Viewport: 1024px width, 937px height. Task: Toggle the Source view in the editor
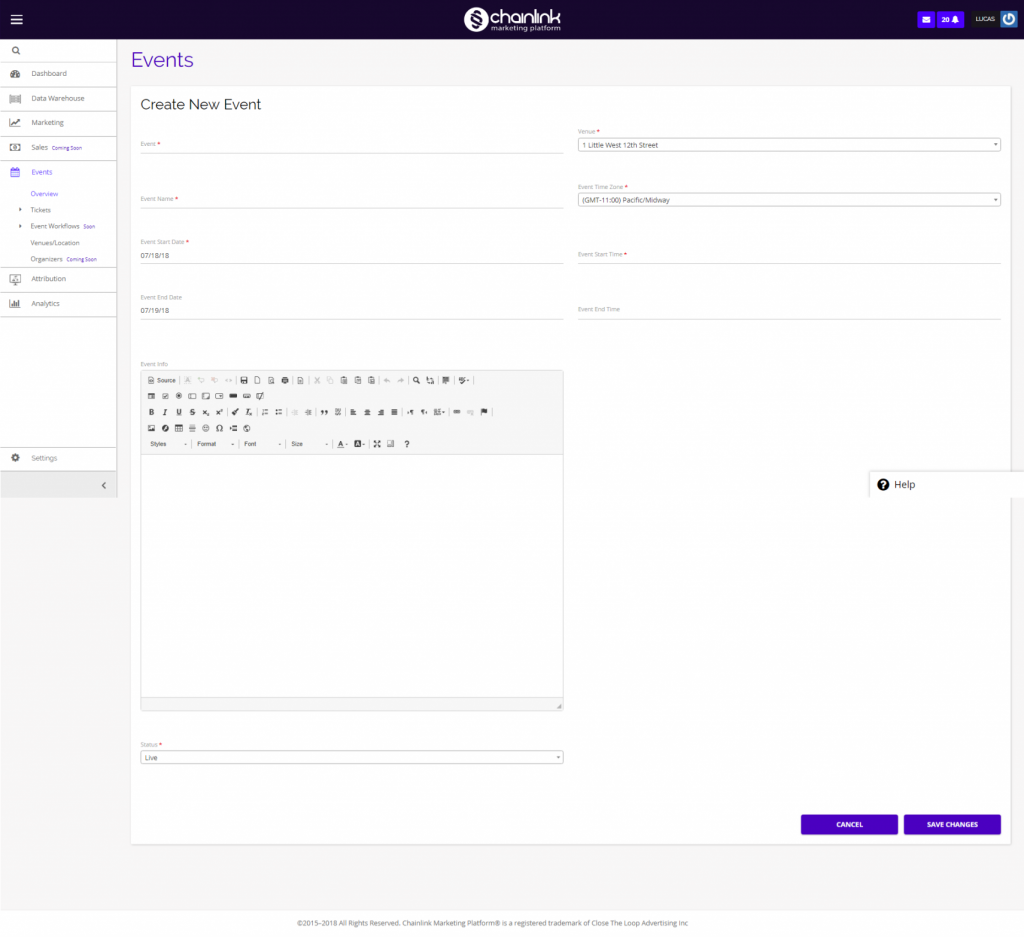[x=160, y=380]
